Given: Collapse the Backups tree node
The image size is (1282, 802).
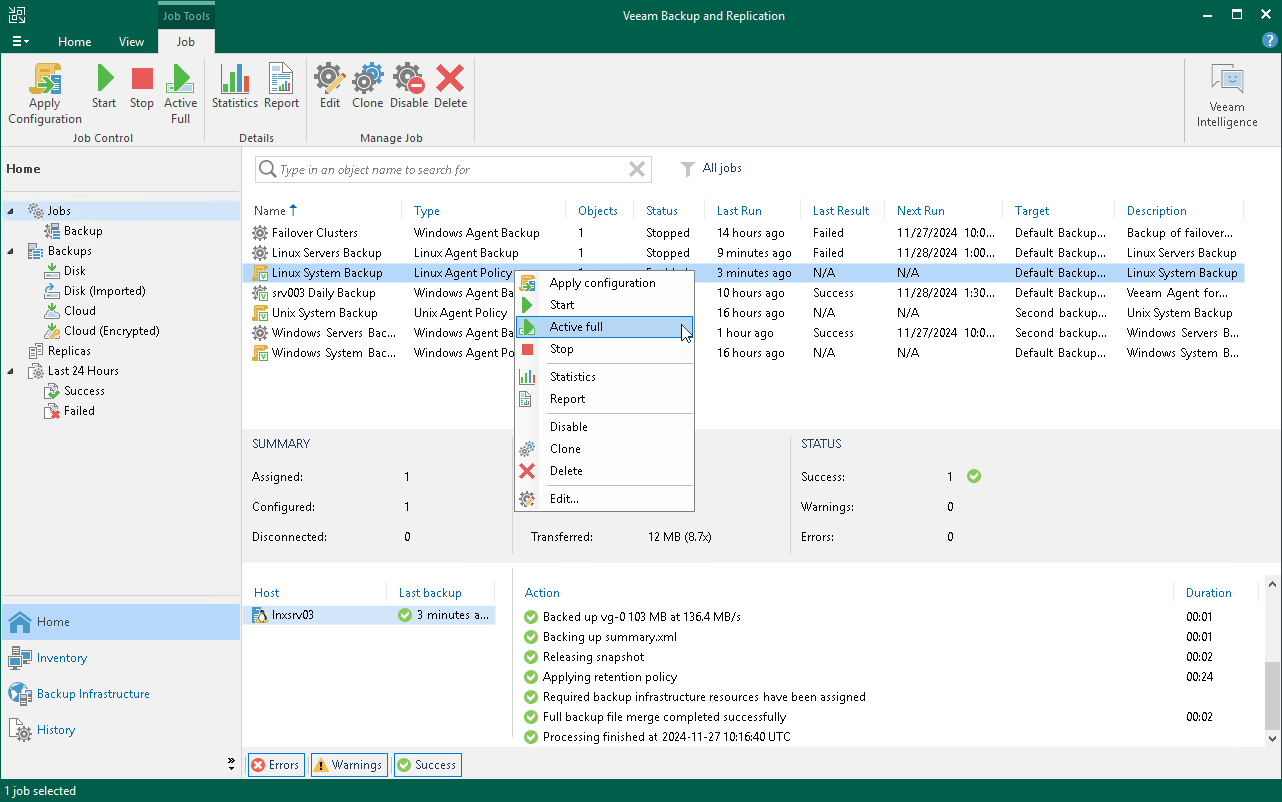Looking at the screenshot, I should pyautogui.click(x=12, y=251).
